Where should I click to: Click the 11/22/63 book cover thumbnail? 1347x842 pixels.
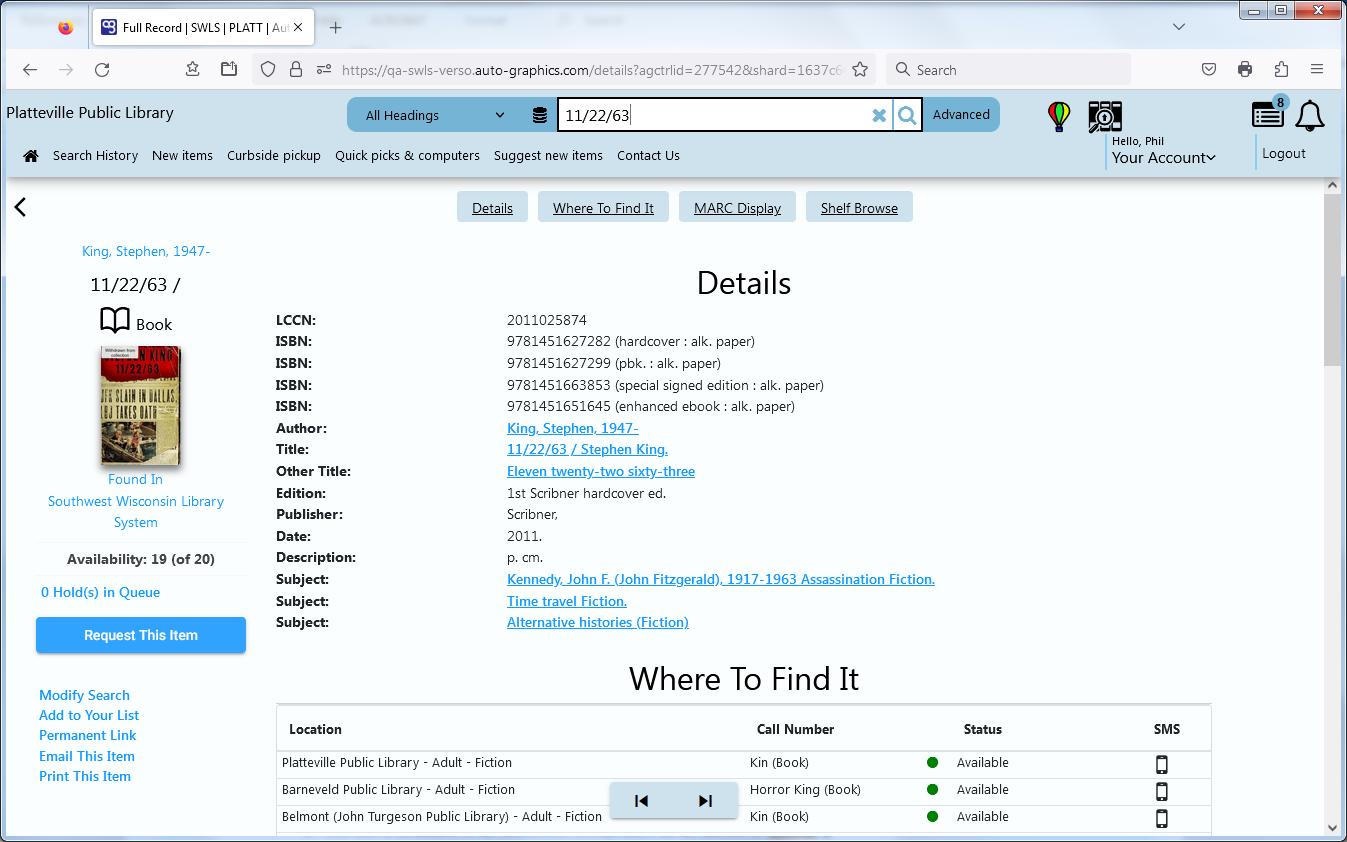140,405
